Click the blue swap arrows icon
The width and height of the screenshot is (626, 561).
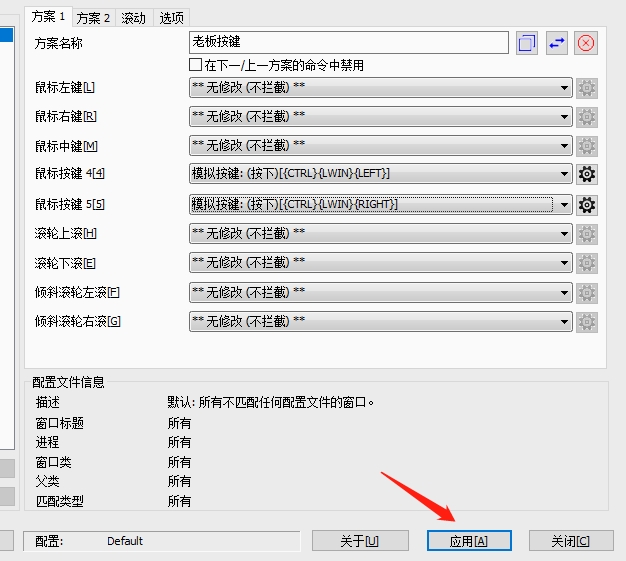click(557, 43)
